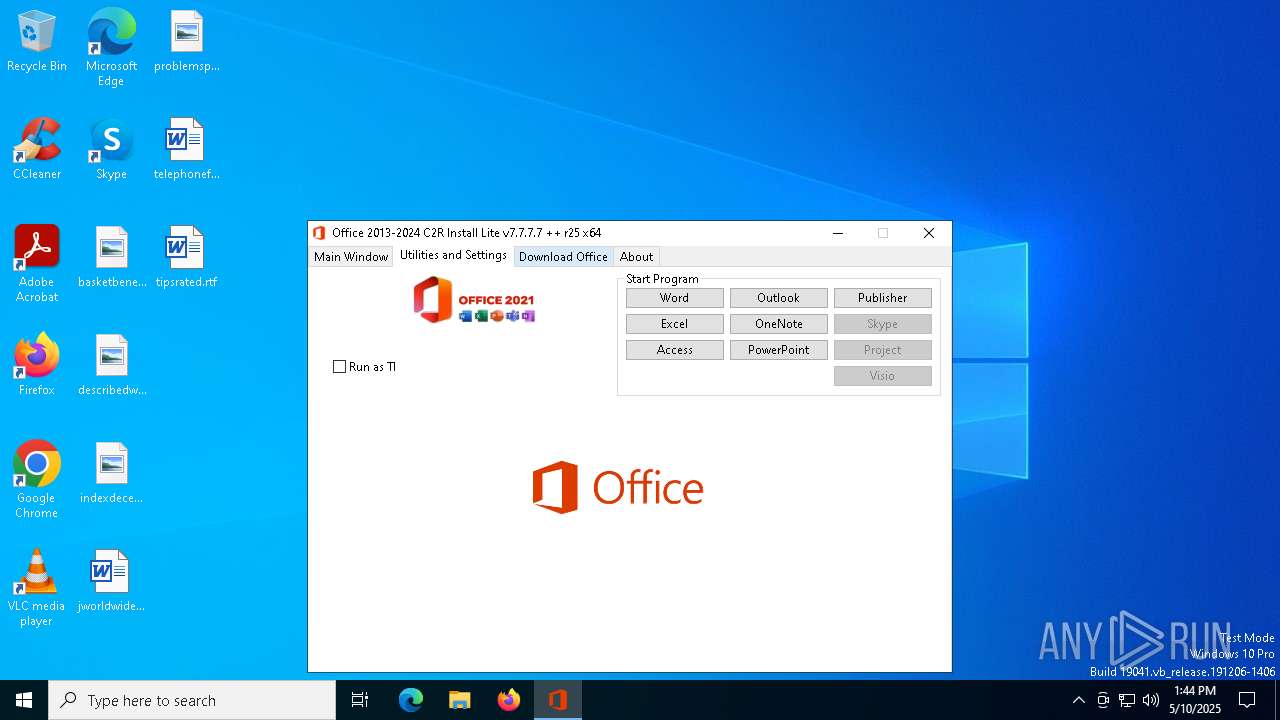Start Publisher from Start Program group
Viewport: 1280px width, 720px height.
point(883,298)
